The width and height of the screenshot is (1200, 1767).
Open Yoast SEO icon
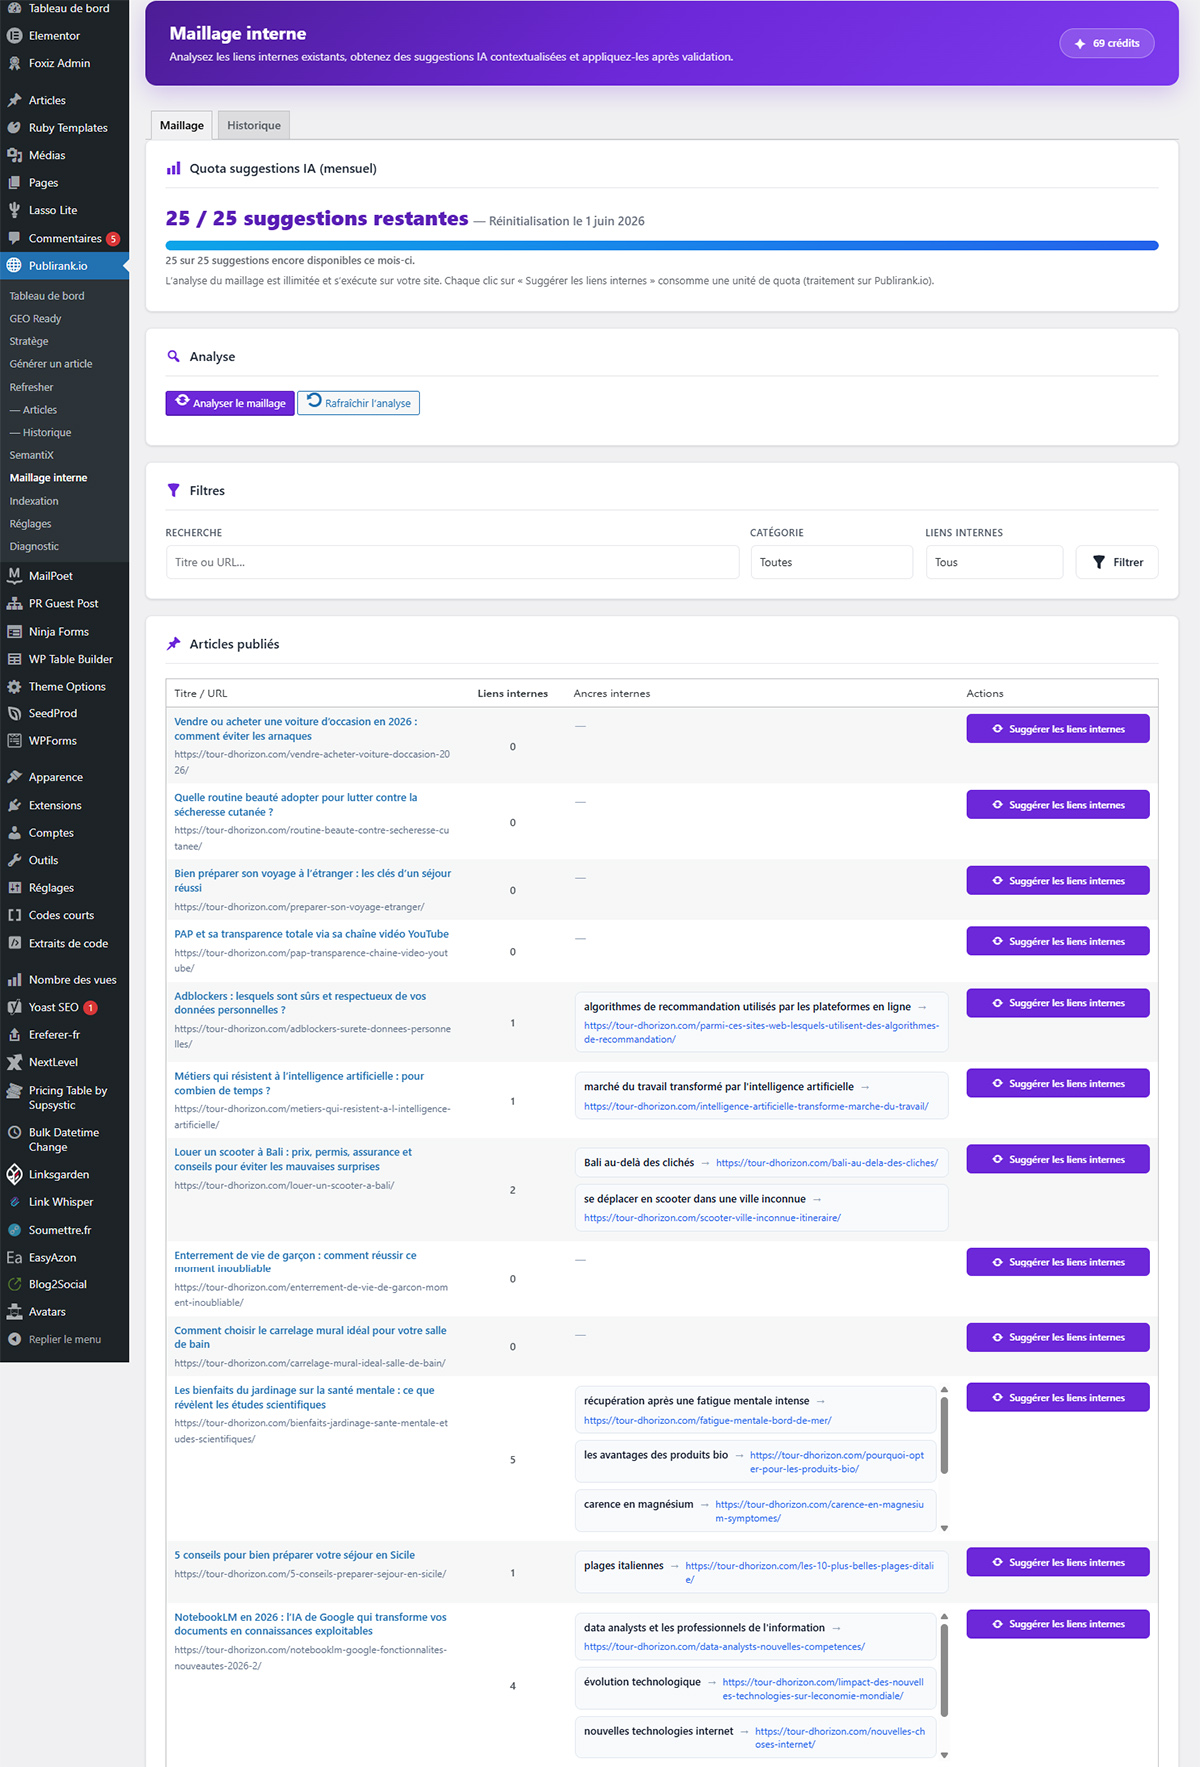(14, 1007)
